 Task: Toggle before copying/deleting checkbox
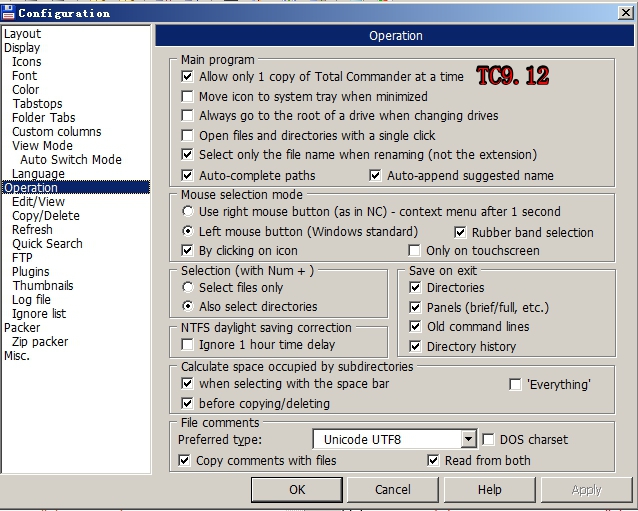pos(187,403)
